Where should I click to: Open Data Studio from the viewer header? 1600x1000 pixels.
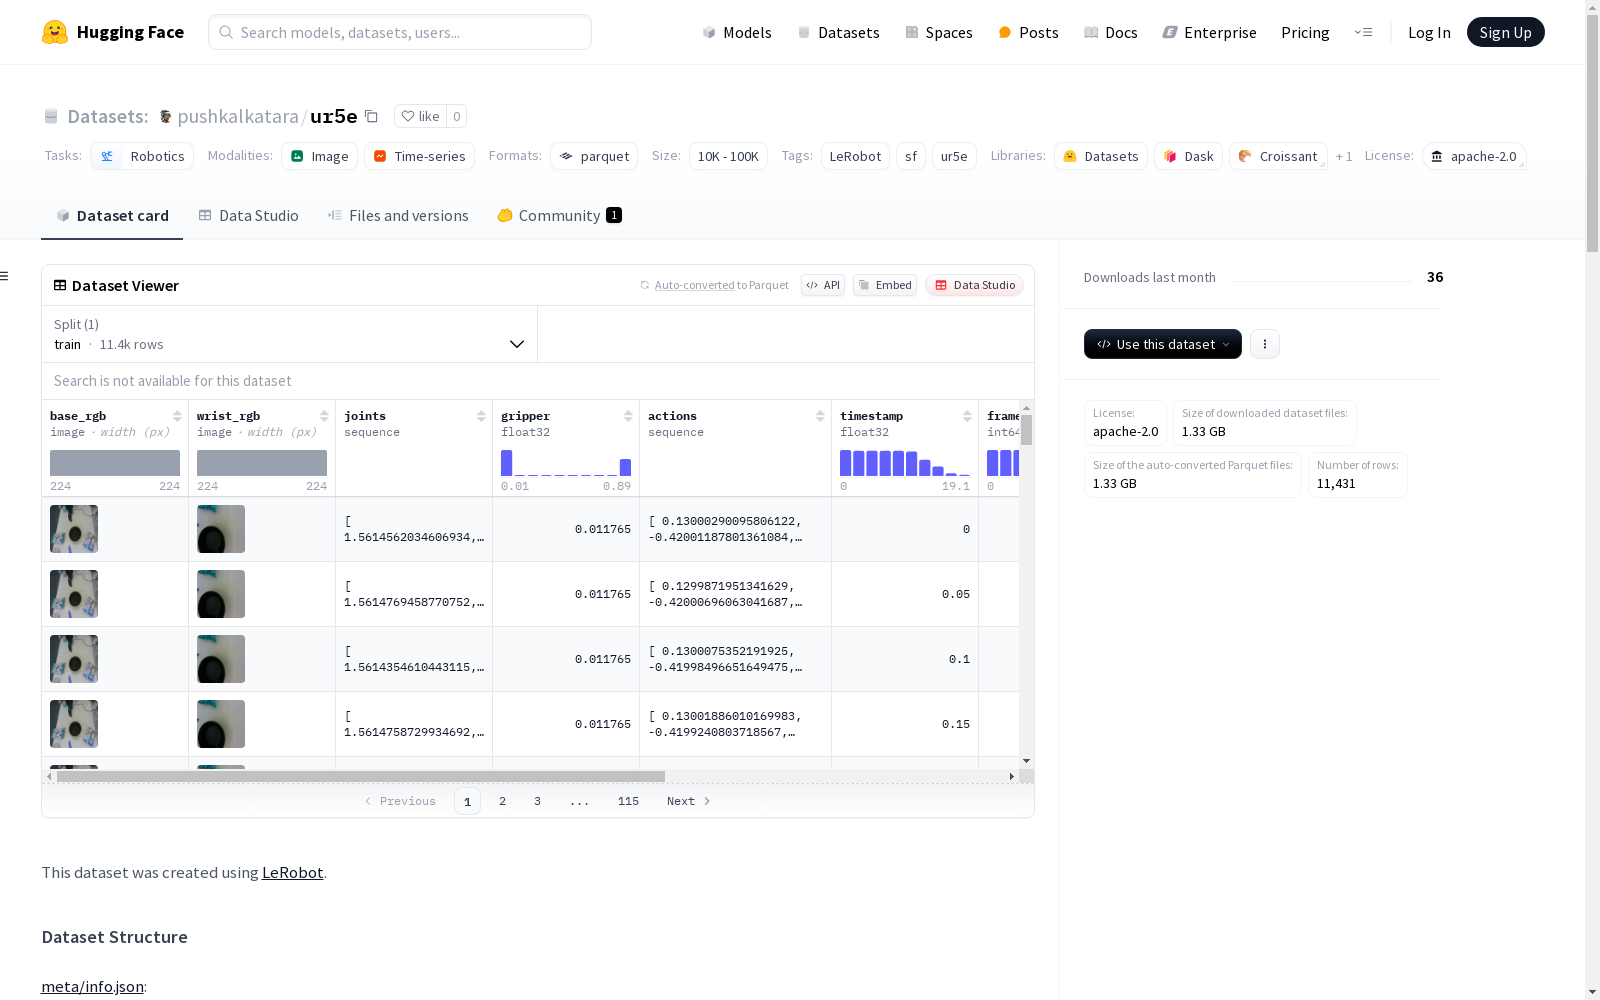974,285
